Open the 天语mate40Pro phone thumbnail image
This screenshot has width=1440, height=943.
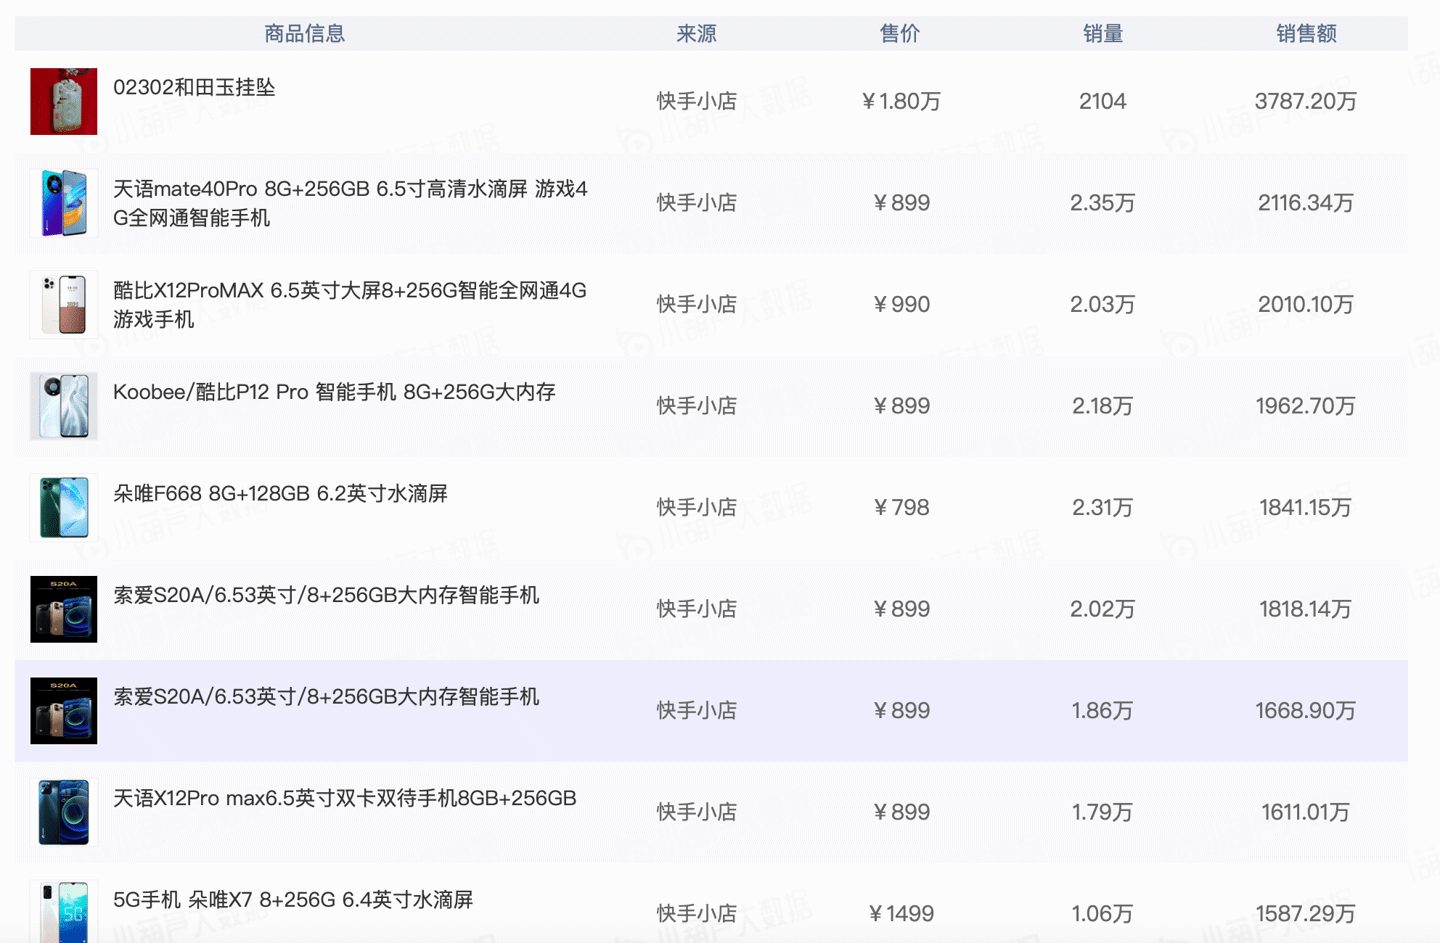pyautogui.click(x=64, y=203)
